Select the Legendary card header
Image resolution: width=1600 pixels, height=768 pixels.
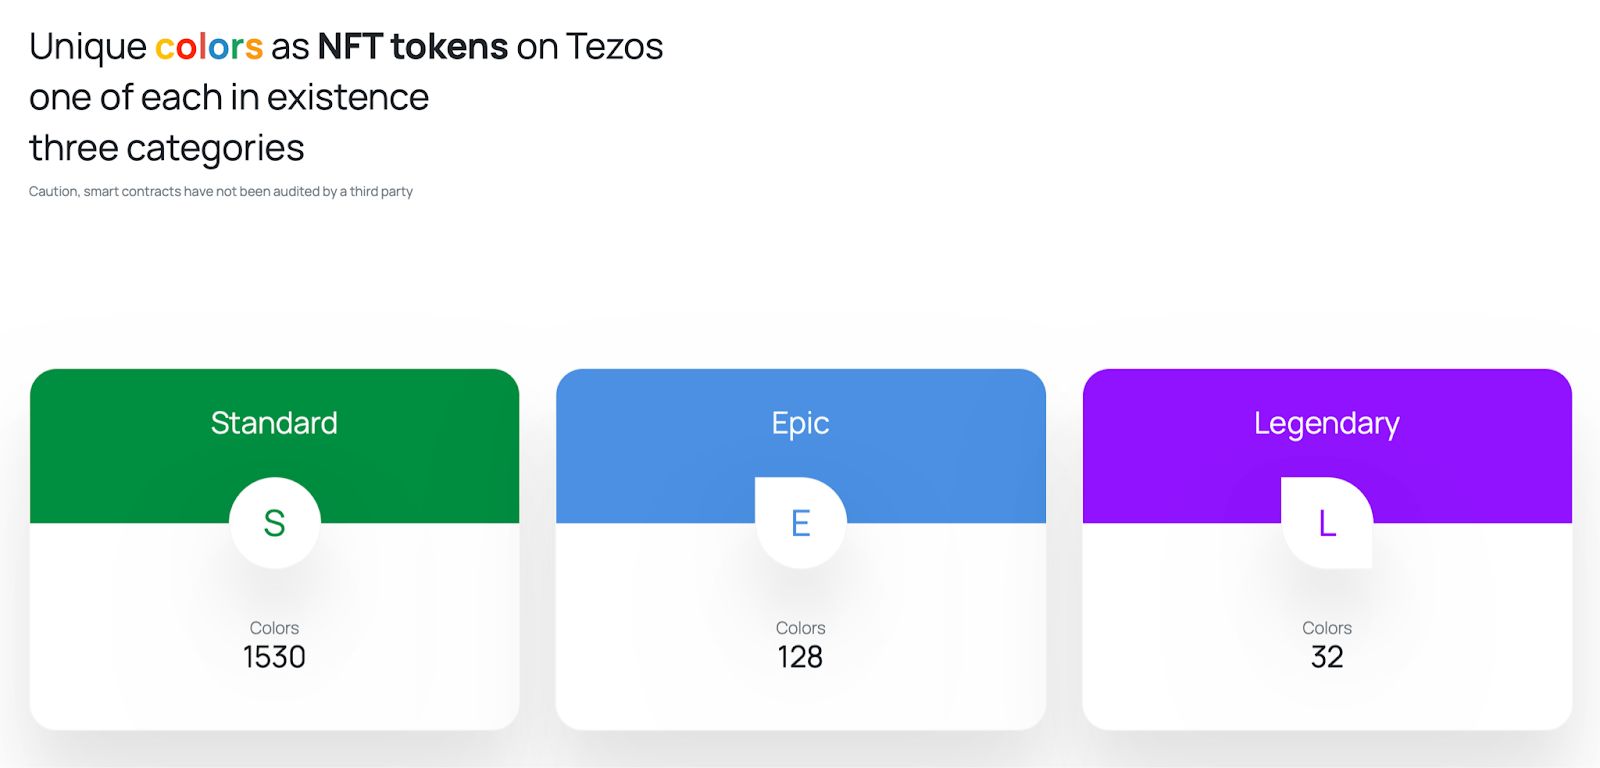pyautogui.click(x=1327, y=446)
